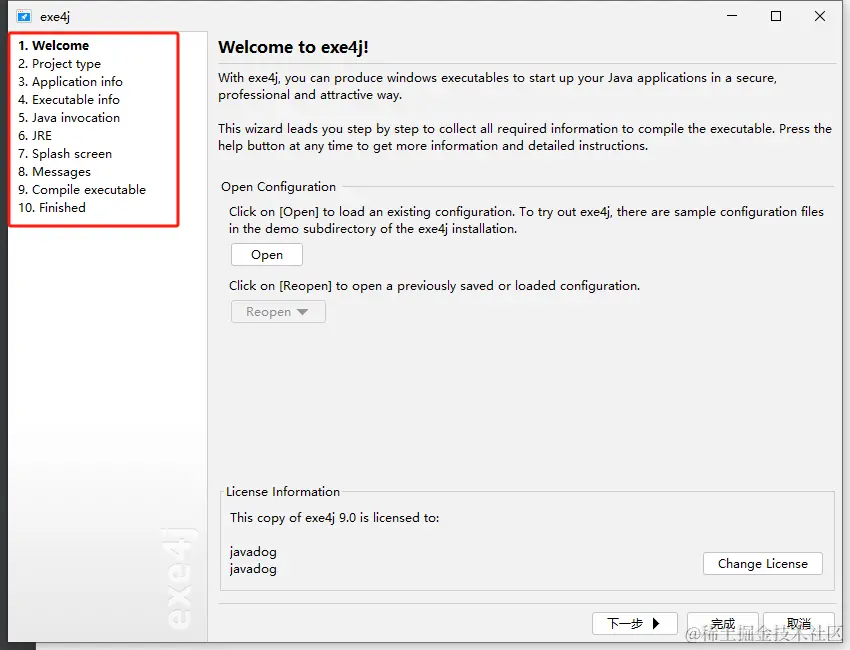Click the 下一步 next button
The image size is (850, 650).
click(635, 623)
